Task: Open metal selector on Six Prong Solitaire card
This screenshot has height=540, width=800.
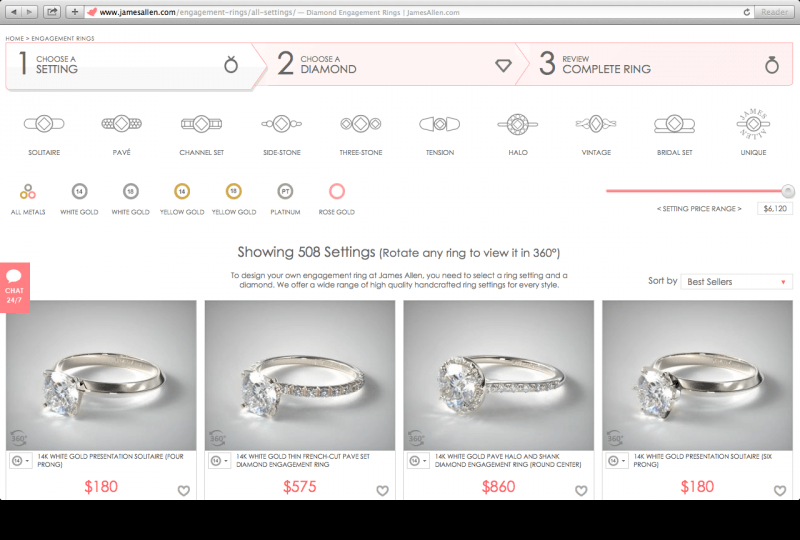Action: pyautogui.click(x=617, y=461)
